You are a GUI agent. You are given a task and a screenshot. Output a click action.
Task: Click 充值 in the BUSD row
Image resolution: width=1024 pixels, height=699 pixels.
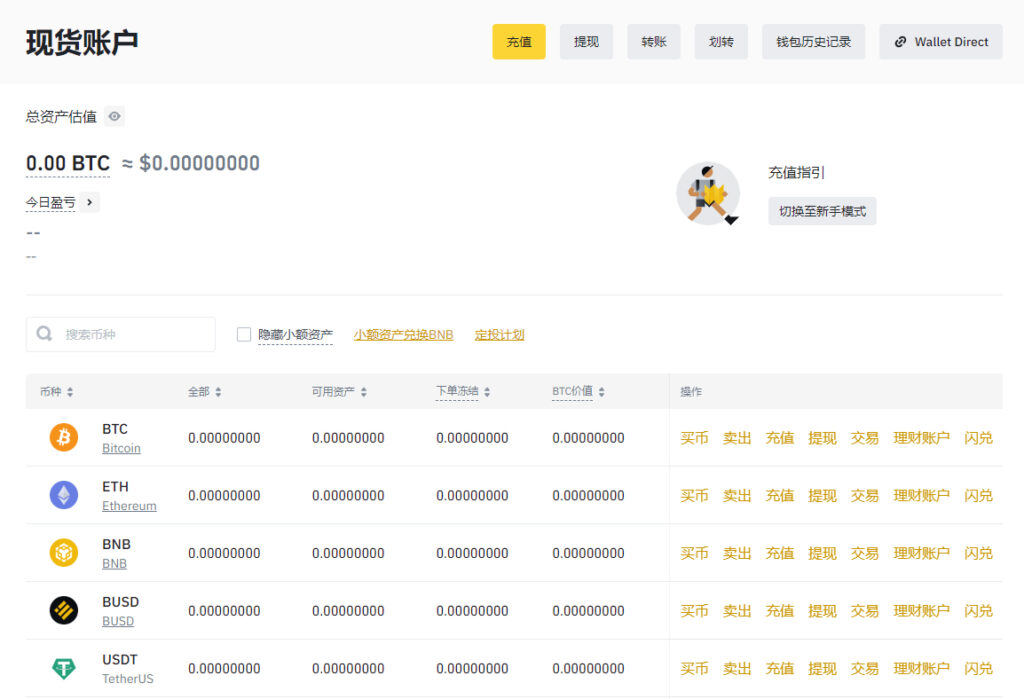pyautogui.click(x=780, y=610)
